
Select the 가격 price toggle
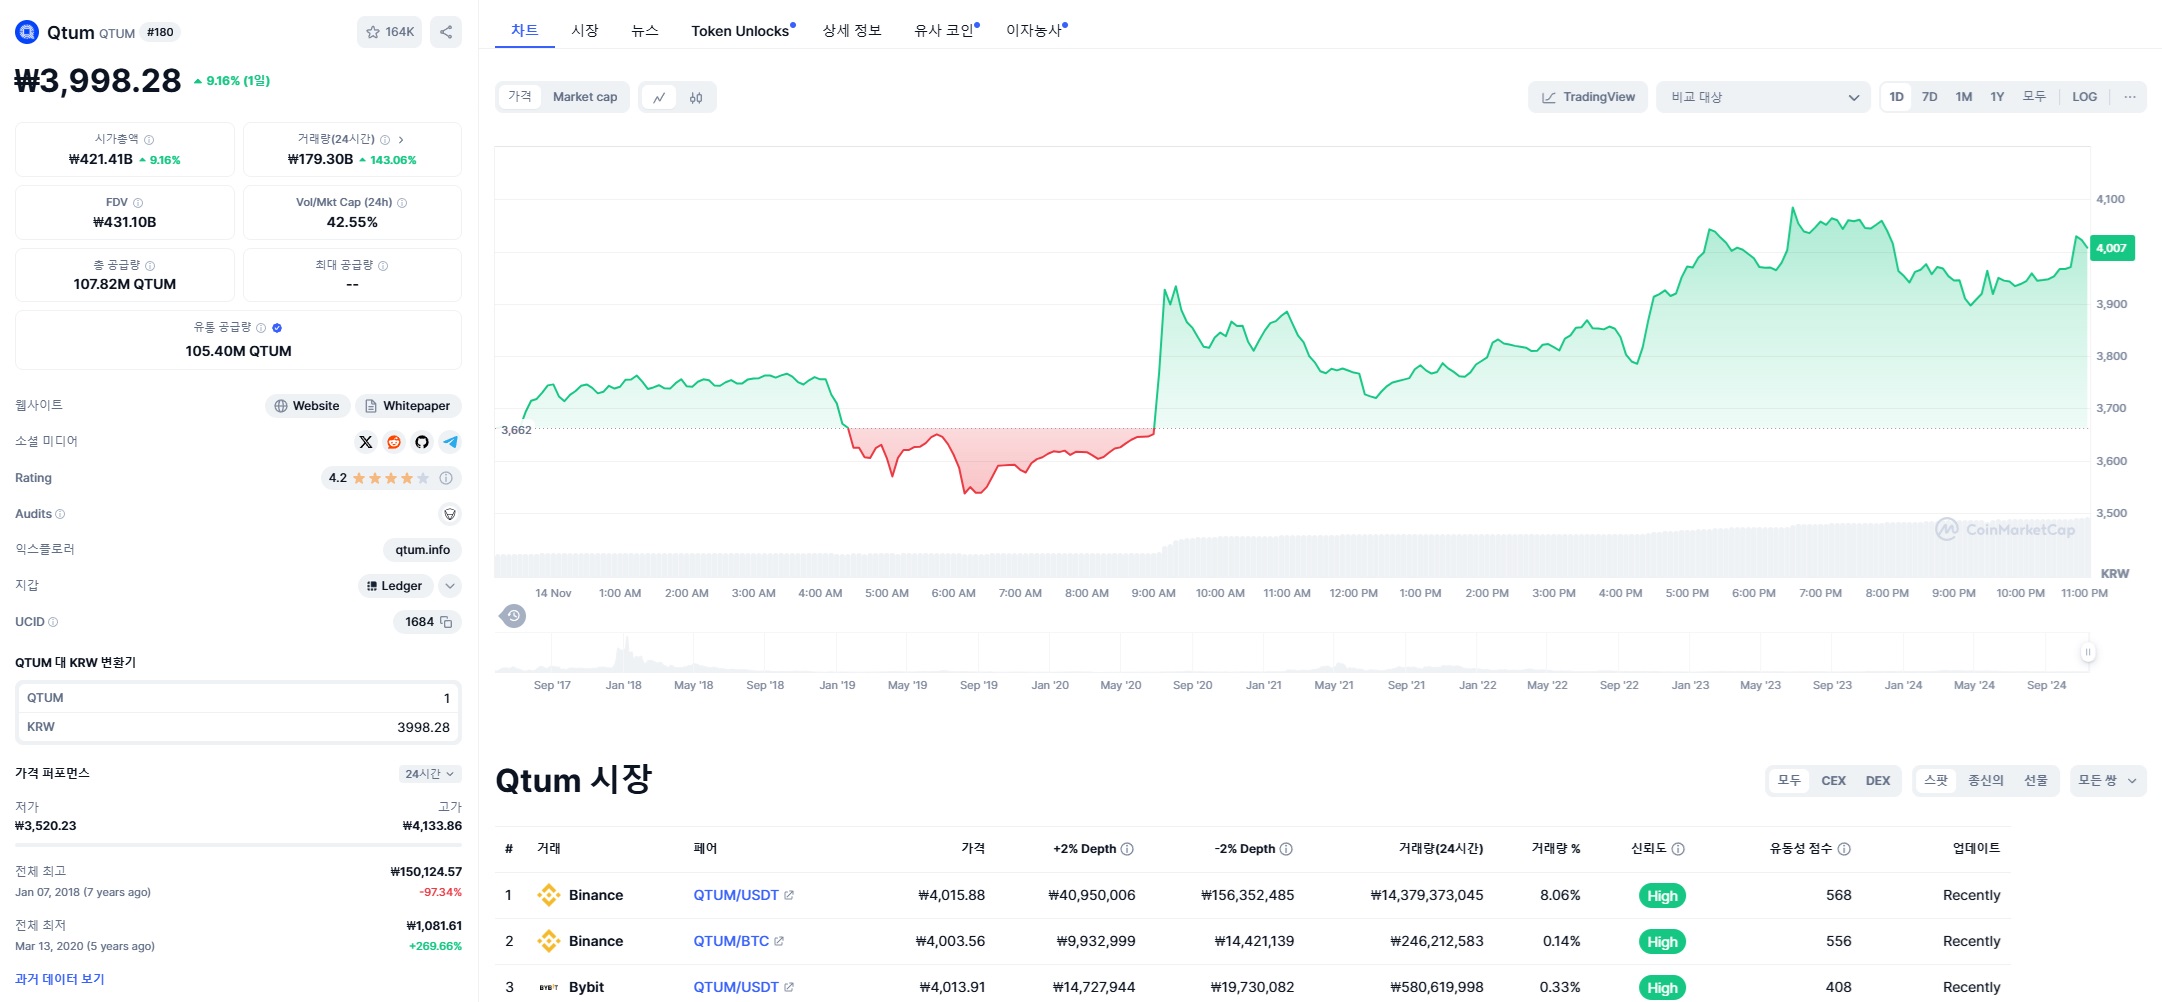coord(520,97)
